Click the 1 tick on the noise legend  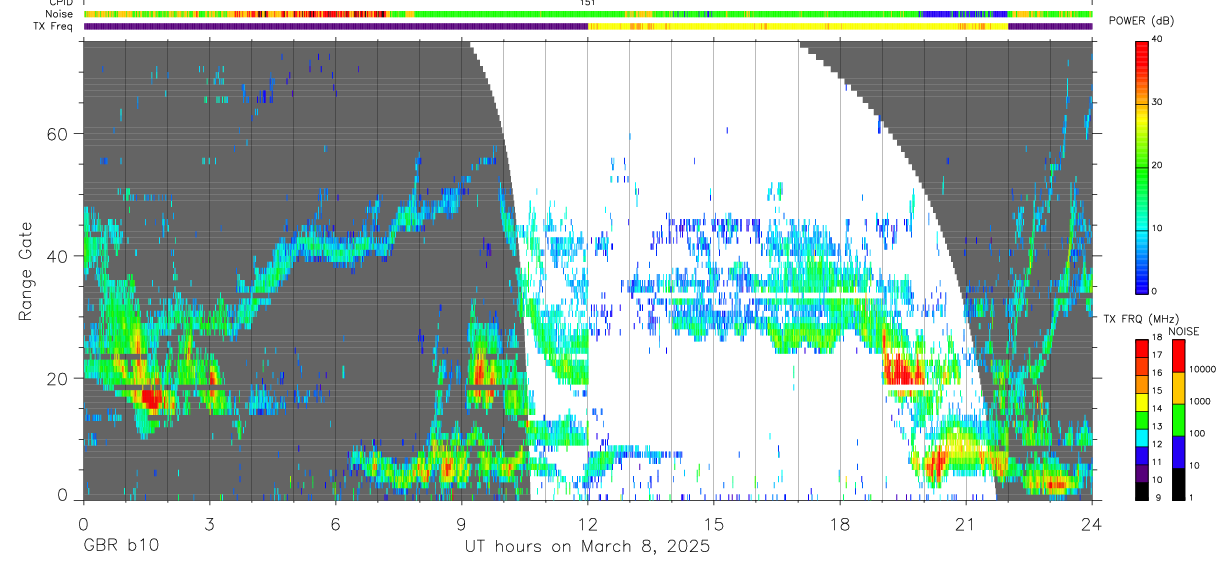coord(1191,497)
